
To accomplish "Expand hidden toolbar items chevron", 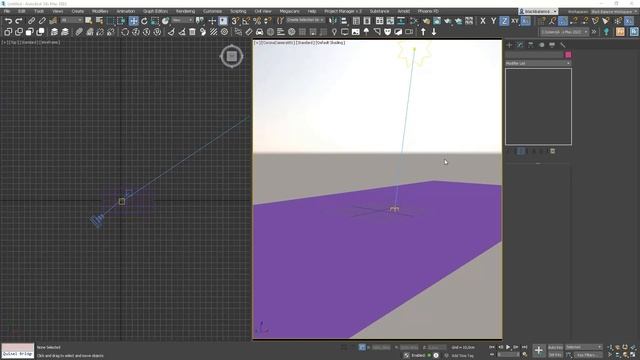I will (x=594, y=32).
